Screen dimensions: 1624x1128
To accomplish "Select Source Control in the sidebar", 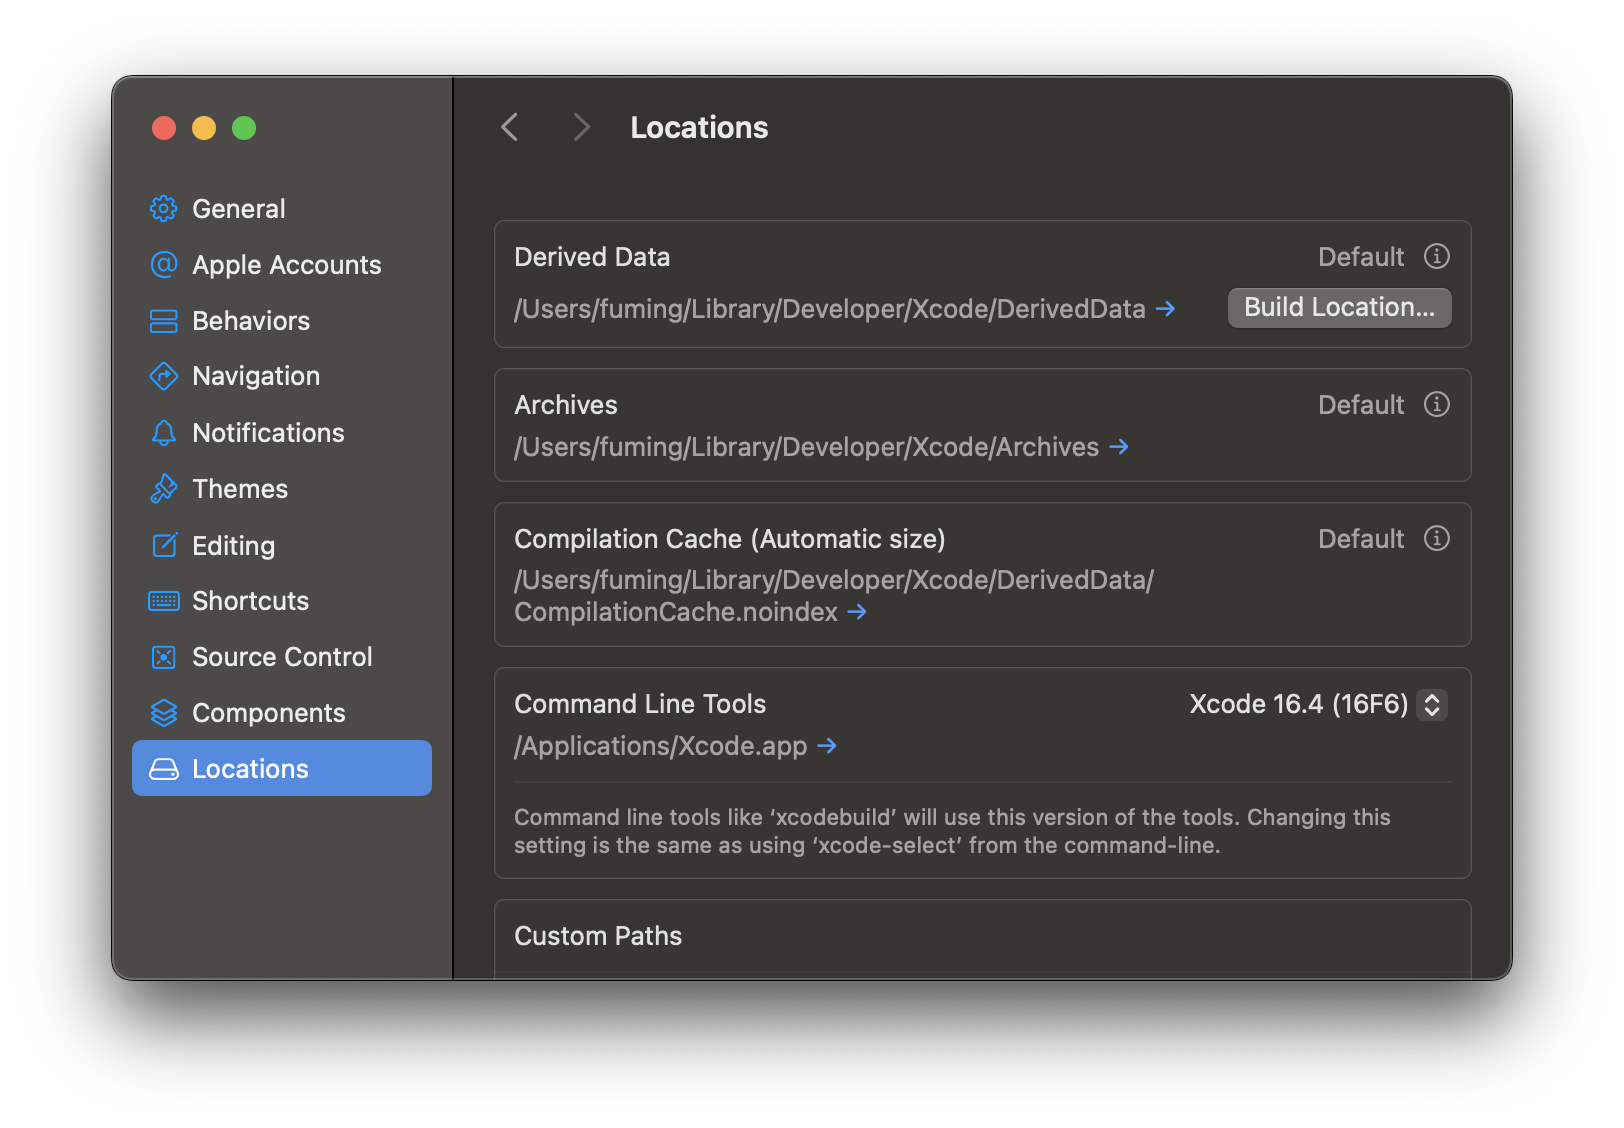I will (282, 656).
